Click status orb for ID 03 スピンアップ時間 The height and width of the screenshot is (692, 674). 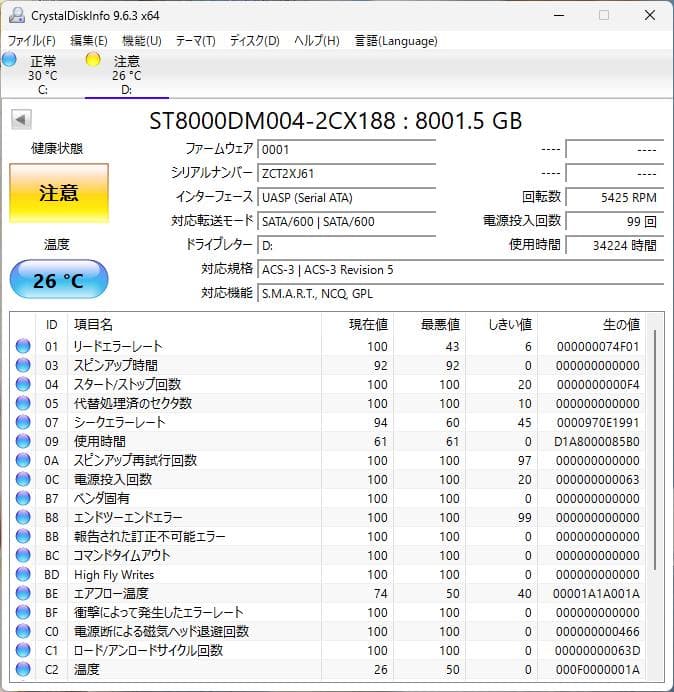[23, 365]
